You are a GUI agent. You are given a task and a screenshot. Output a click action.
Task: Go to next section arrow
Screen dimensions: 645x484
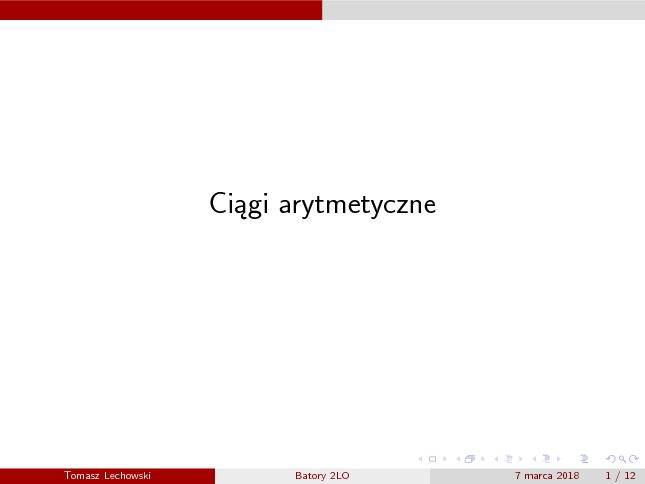(x=559, y=459)
